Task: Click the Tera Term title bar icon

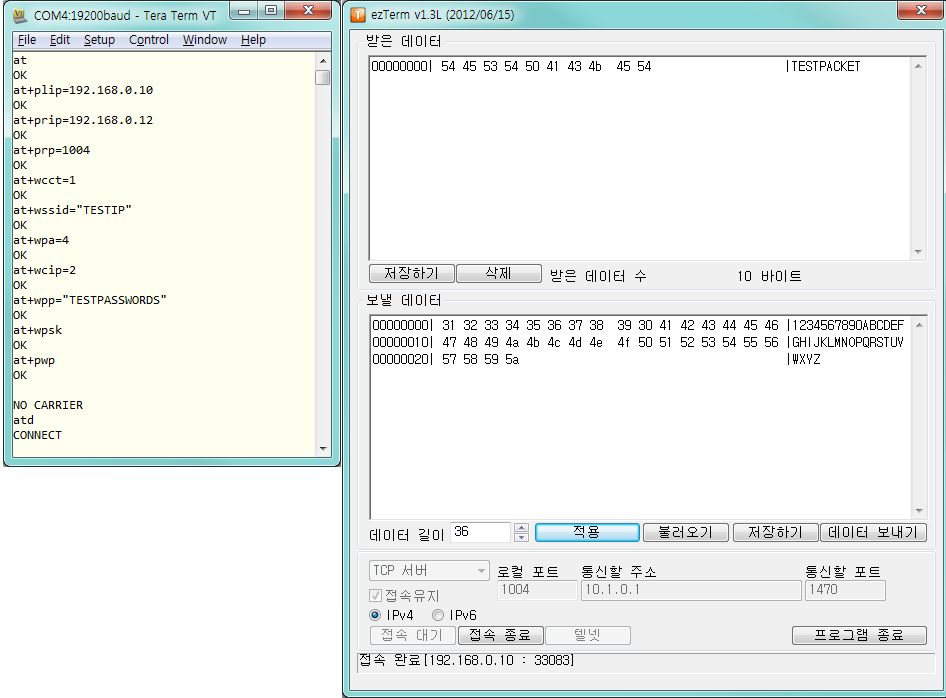Action: click(x=21, y=16)
